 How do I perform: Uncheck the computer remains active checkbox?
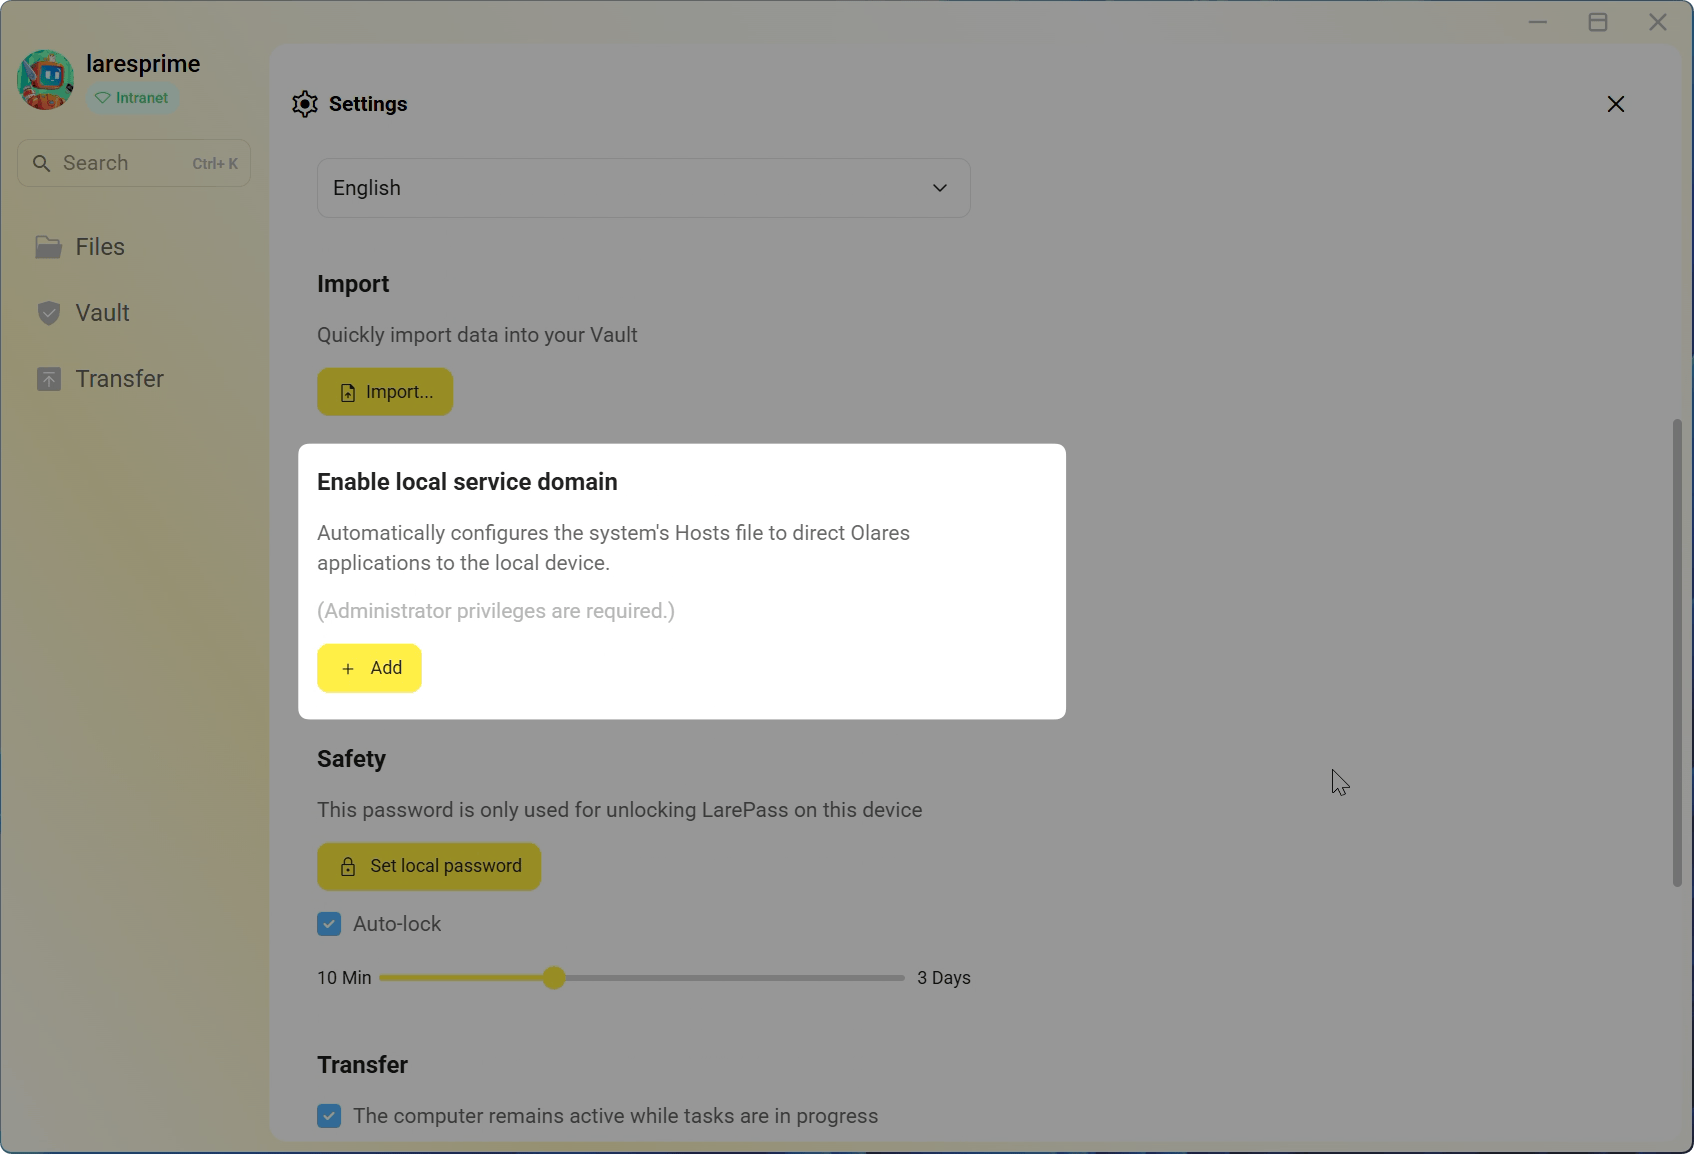329,1115
